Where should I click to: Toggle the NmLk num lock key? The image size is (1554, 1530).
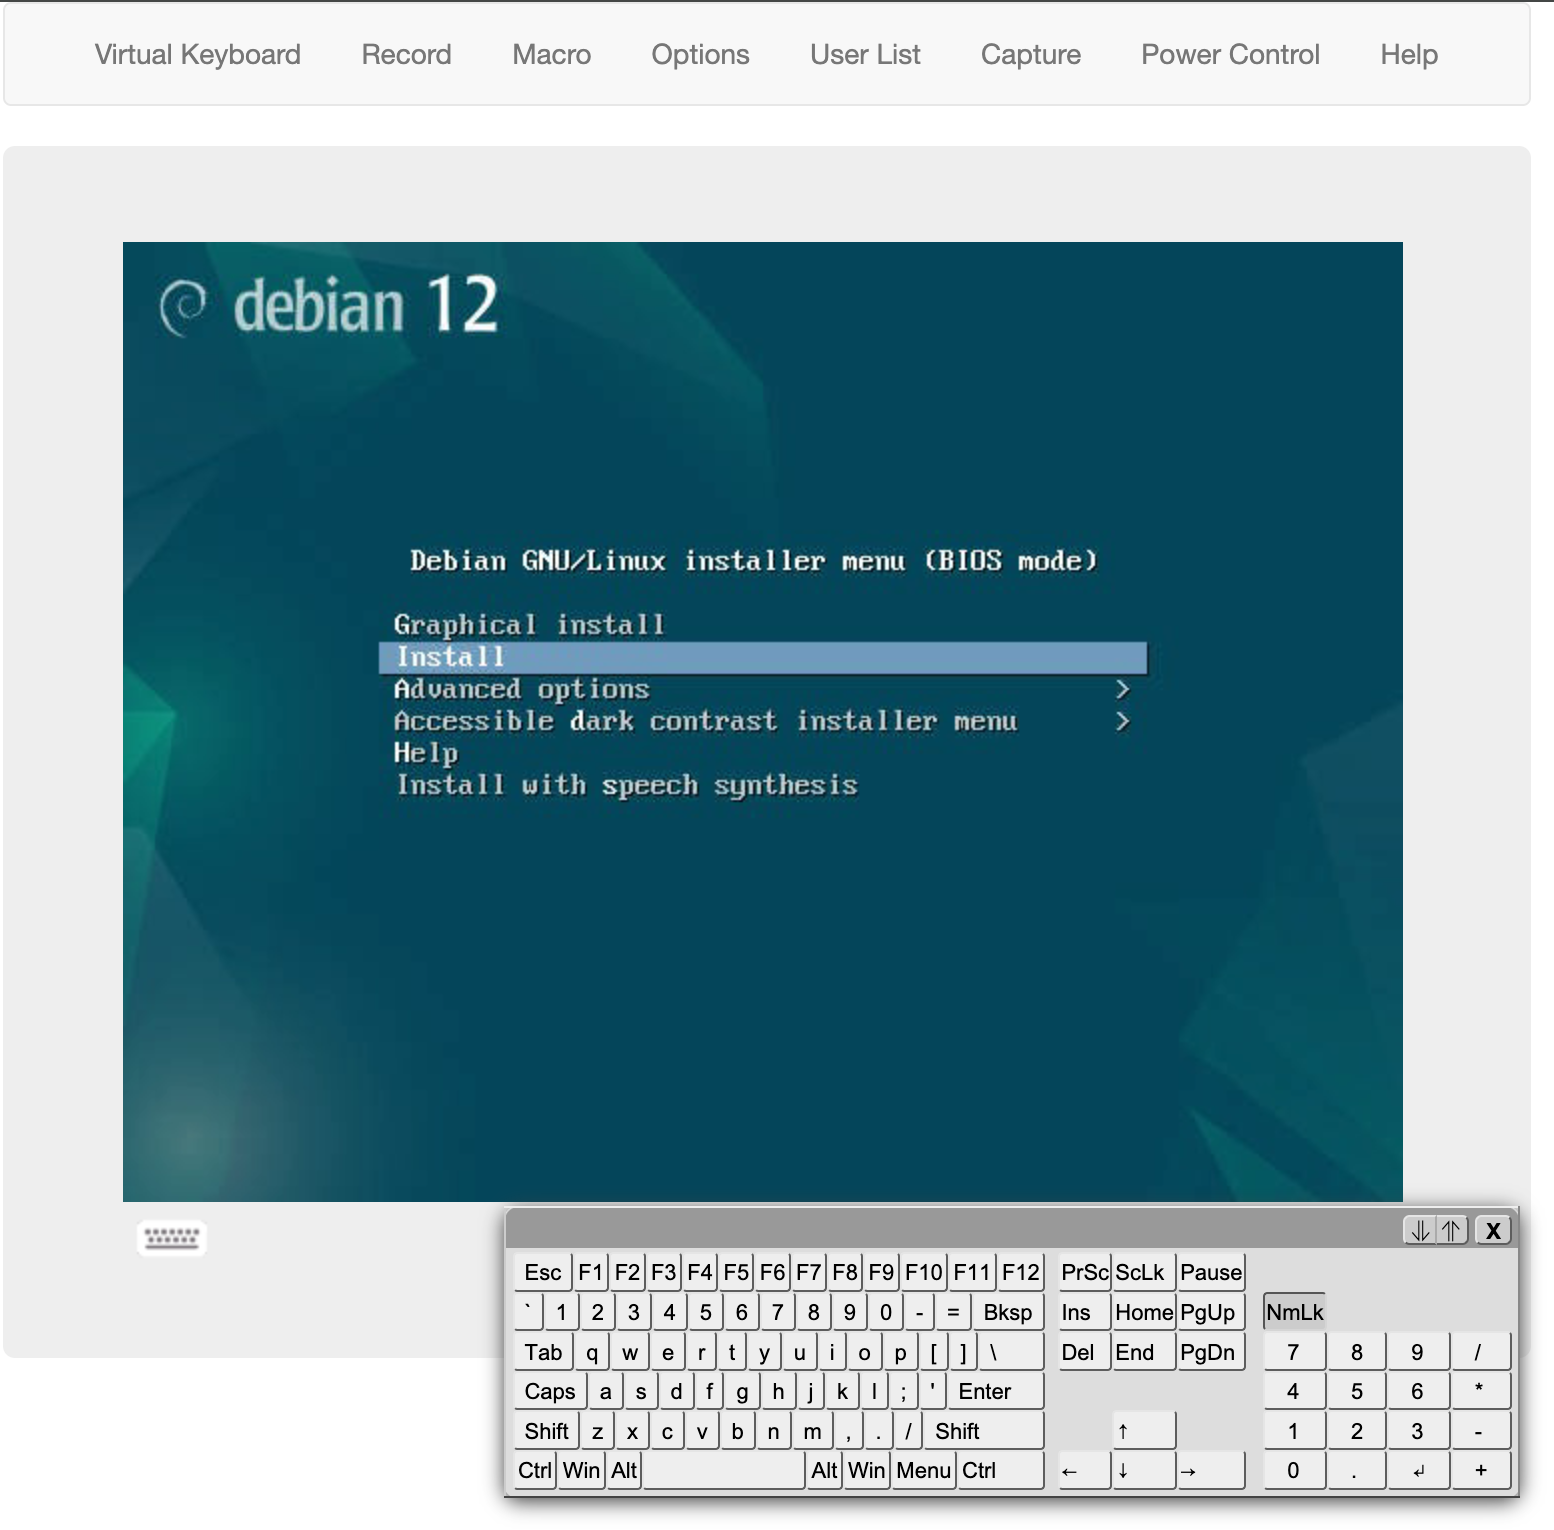pyautogui.click(x=1294, y=1312)
